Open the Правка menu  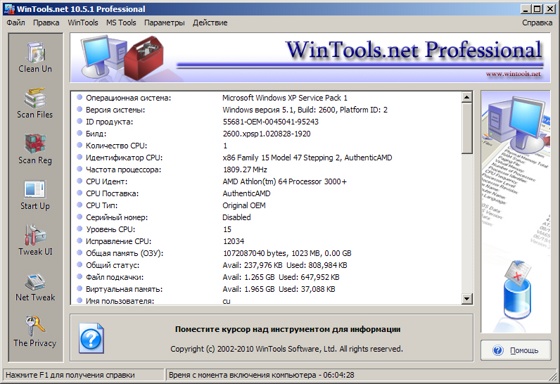46,23
